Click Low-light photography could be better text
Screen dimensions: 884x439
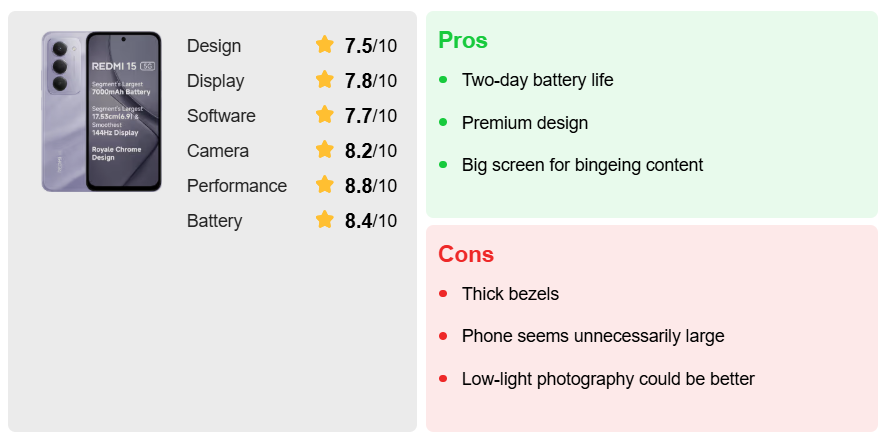(x=608, y=379)
